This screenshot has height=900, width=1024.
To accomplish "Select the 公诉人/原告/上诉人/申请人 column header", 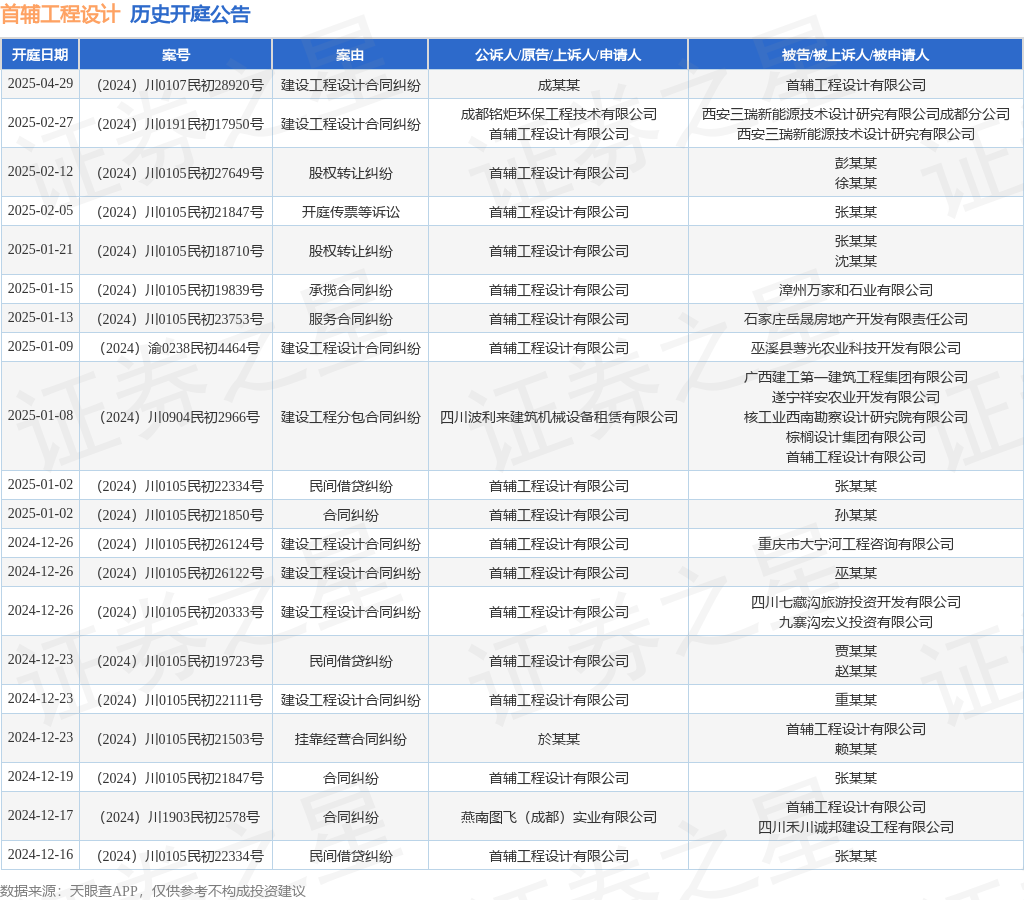I will pos(558,55).
